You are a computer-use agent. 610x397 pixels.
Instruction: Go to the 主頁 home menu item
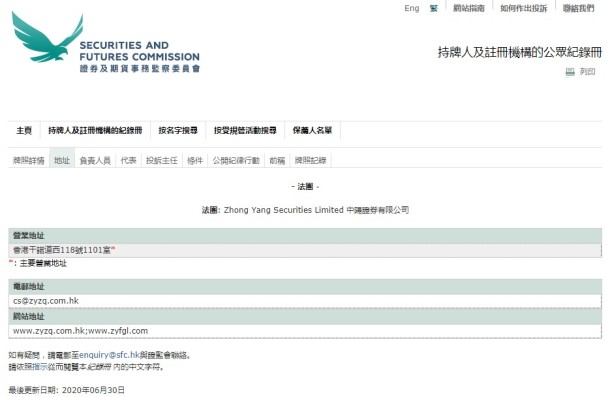tap(24, 130)
